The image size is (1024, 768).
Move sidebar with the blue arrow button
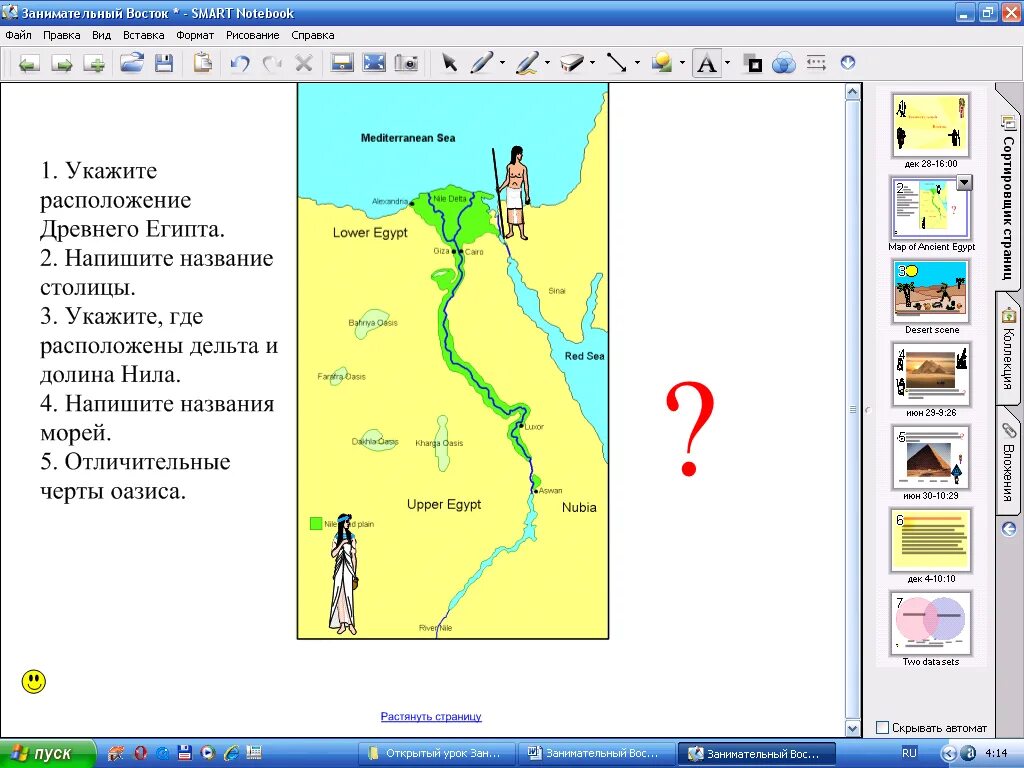[1008, 528]
